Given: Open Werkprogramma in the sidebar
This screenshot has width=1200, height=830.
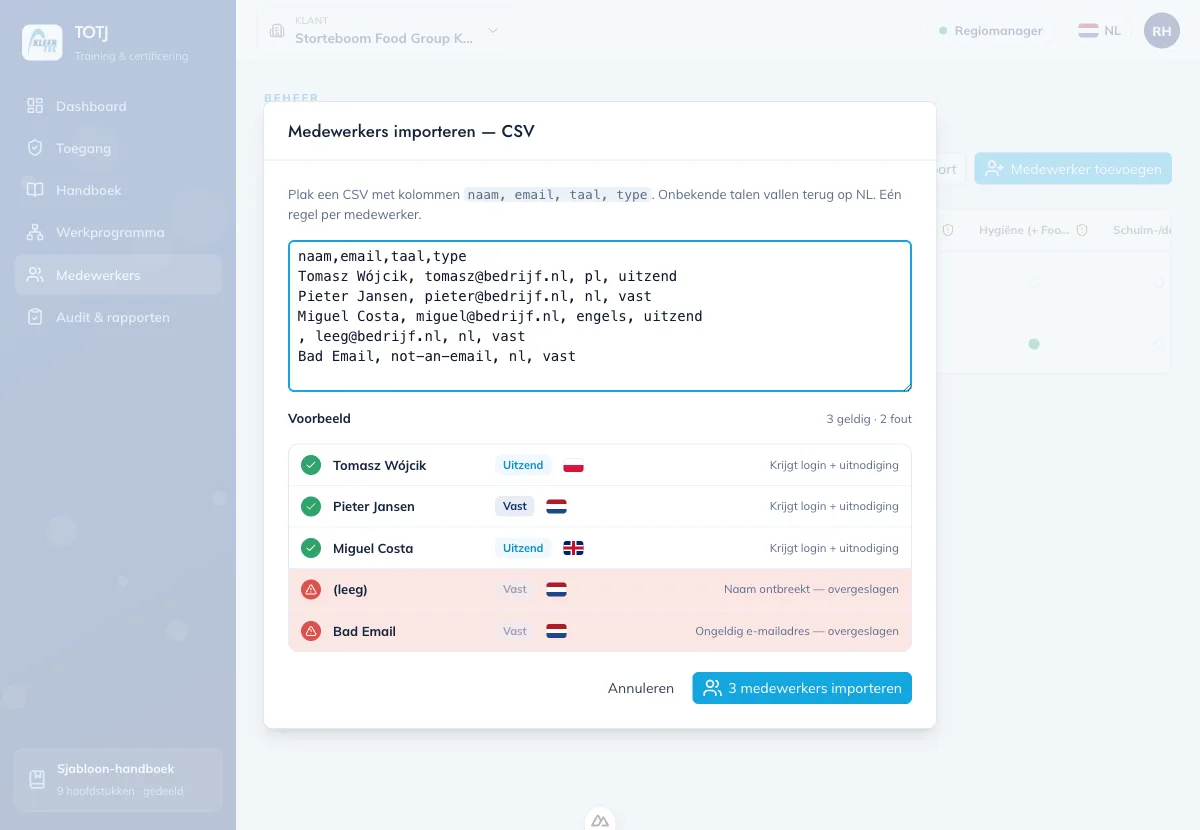Looking at the screenshot, I should click(118, 232).
